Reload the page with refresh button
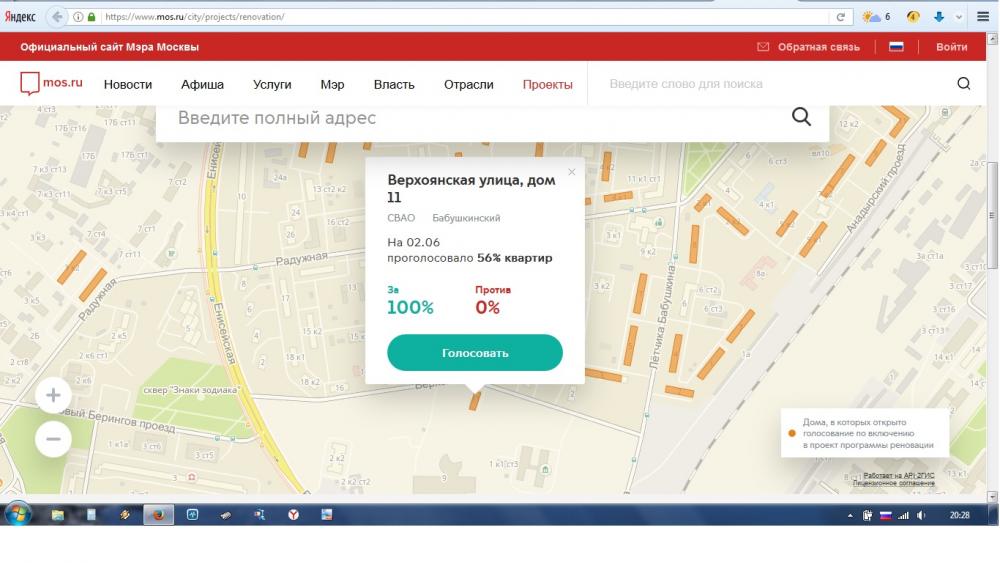This screenshot has width=1000, height=563. (842, 17)
